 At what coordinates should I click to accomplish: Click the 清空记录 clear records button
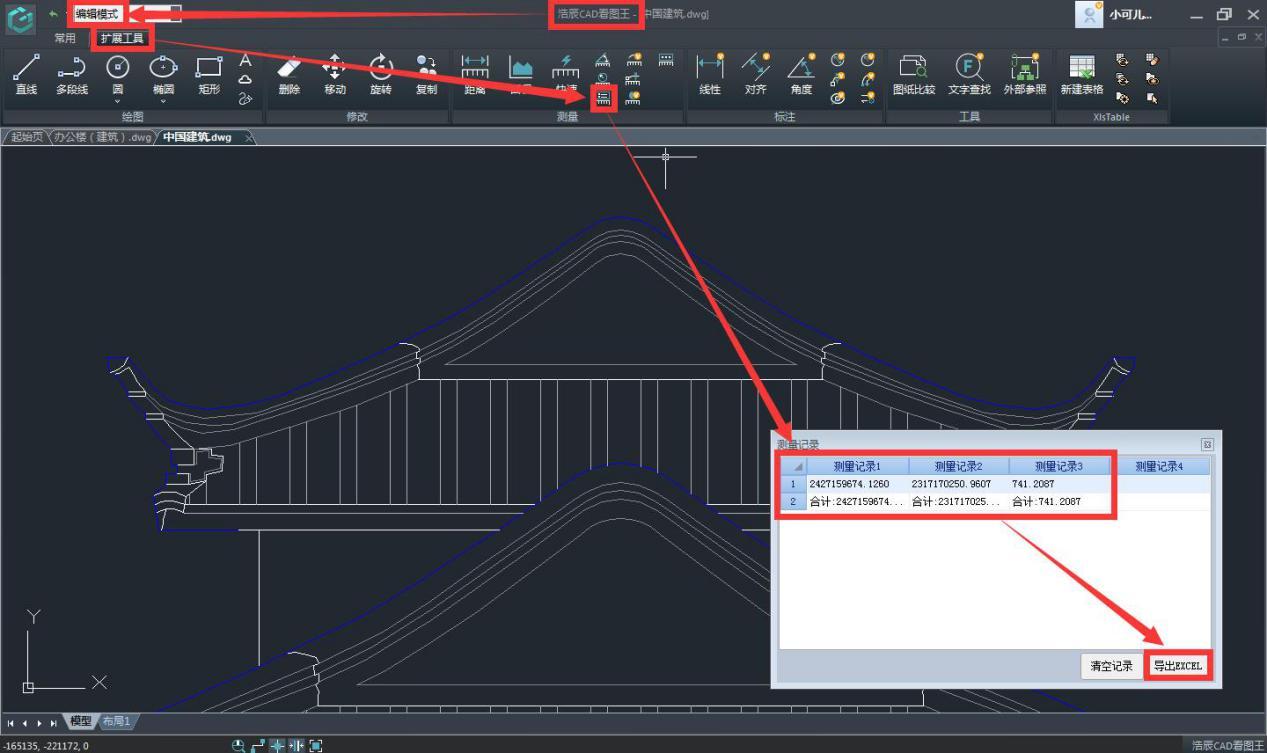[x=1111, y=666]
